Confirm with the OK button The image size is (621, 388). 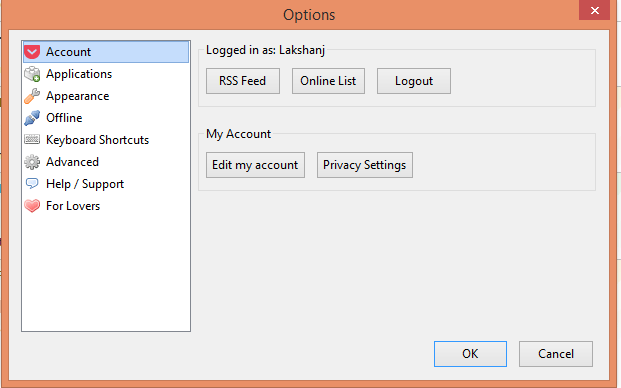click(x=470, y=354)
